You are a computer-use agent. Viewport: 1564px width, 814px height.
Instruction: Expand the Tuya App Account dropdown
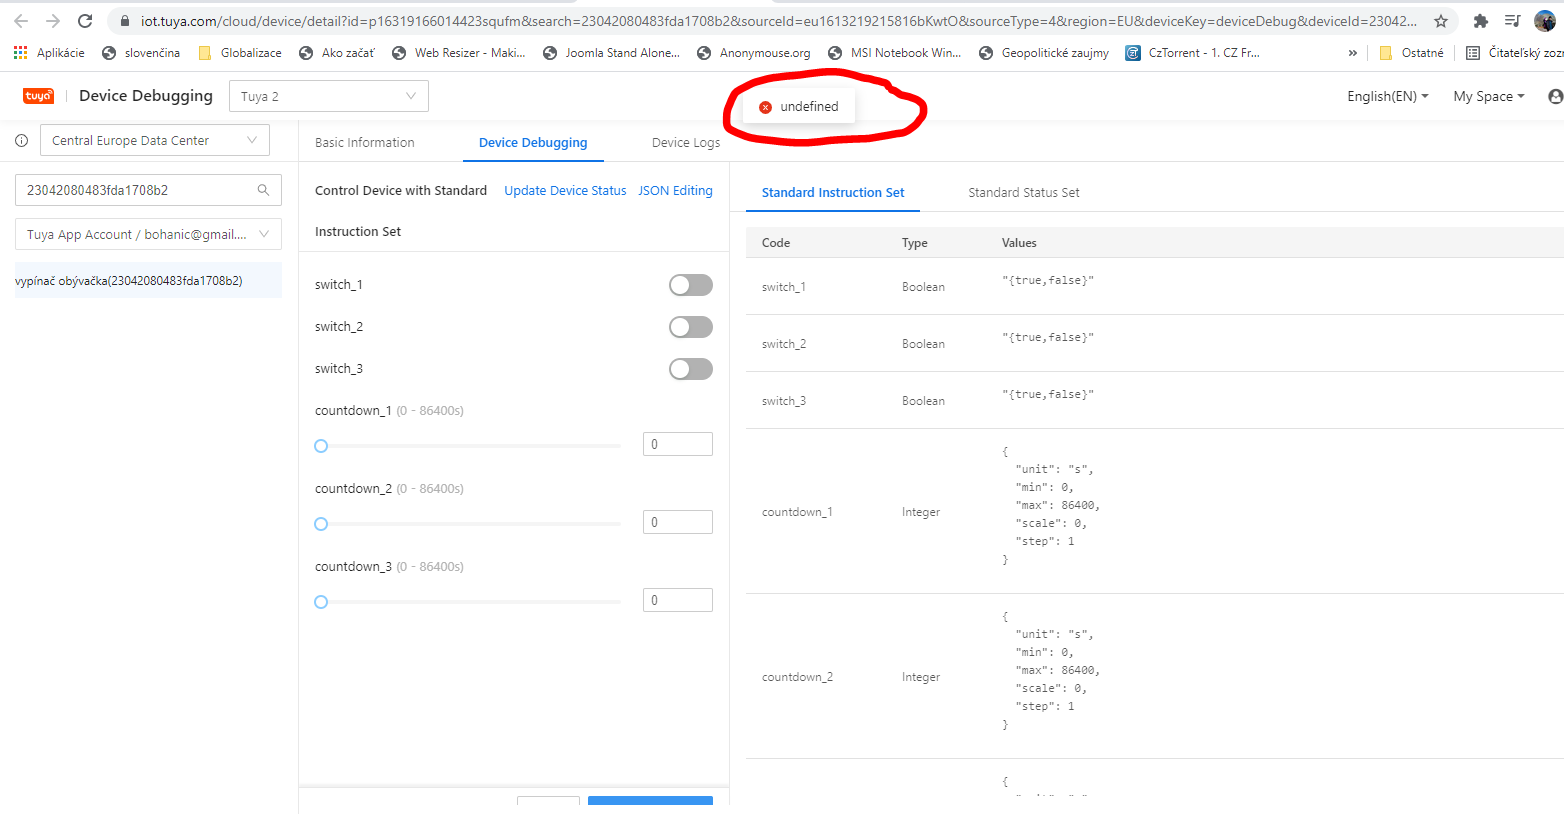(147, 234)
